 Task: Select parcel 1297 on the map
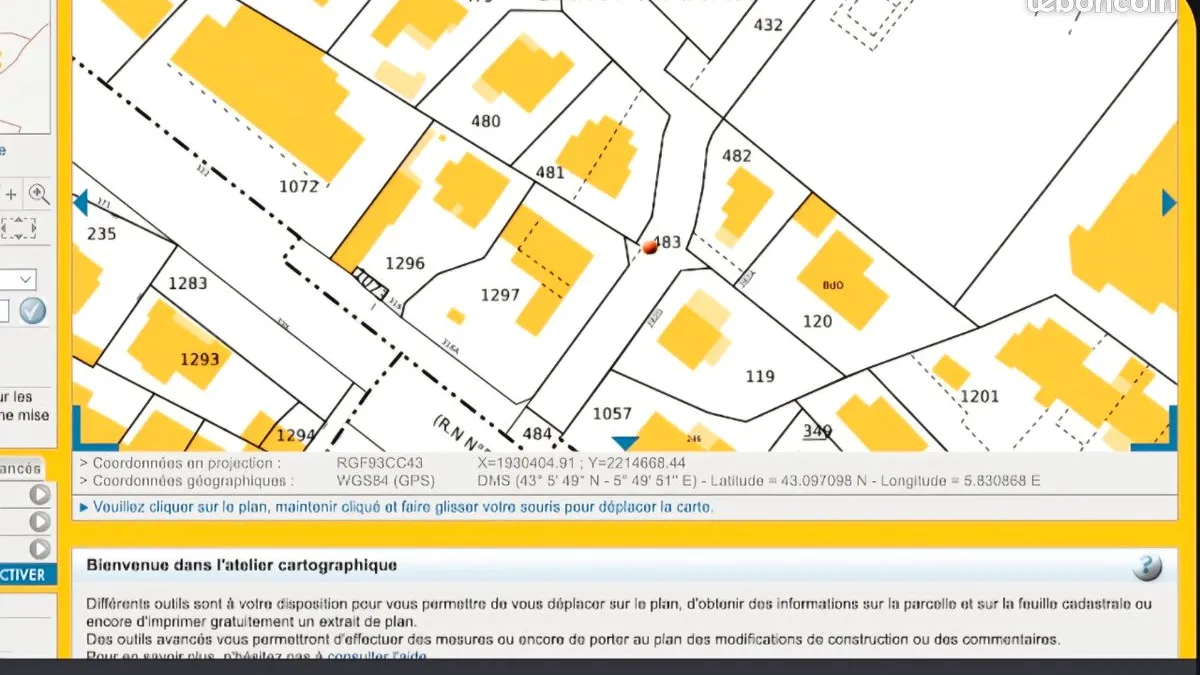[x=500, y=294]
